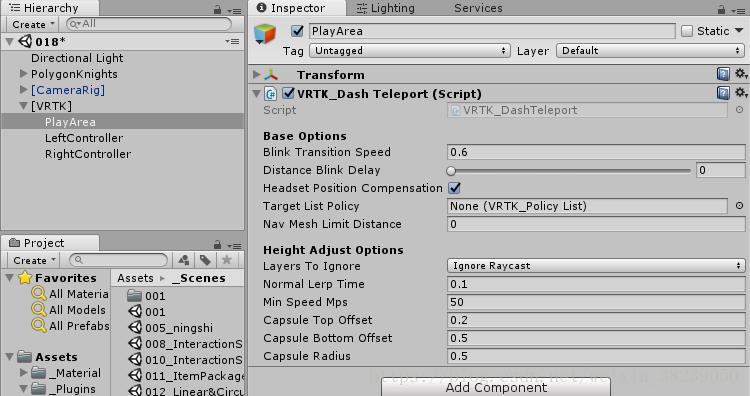Toggle Headset Position Compensation checkbox
The width and height of the screenshot is (750, 396).
(454, 188)
